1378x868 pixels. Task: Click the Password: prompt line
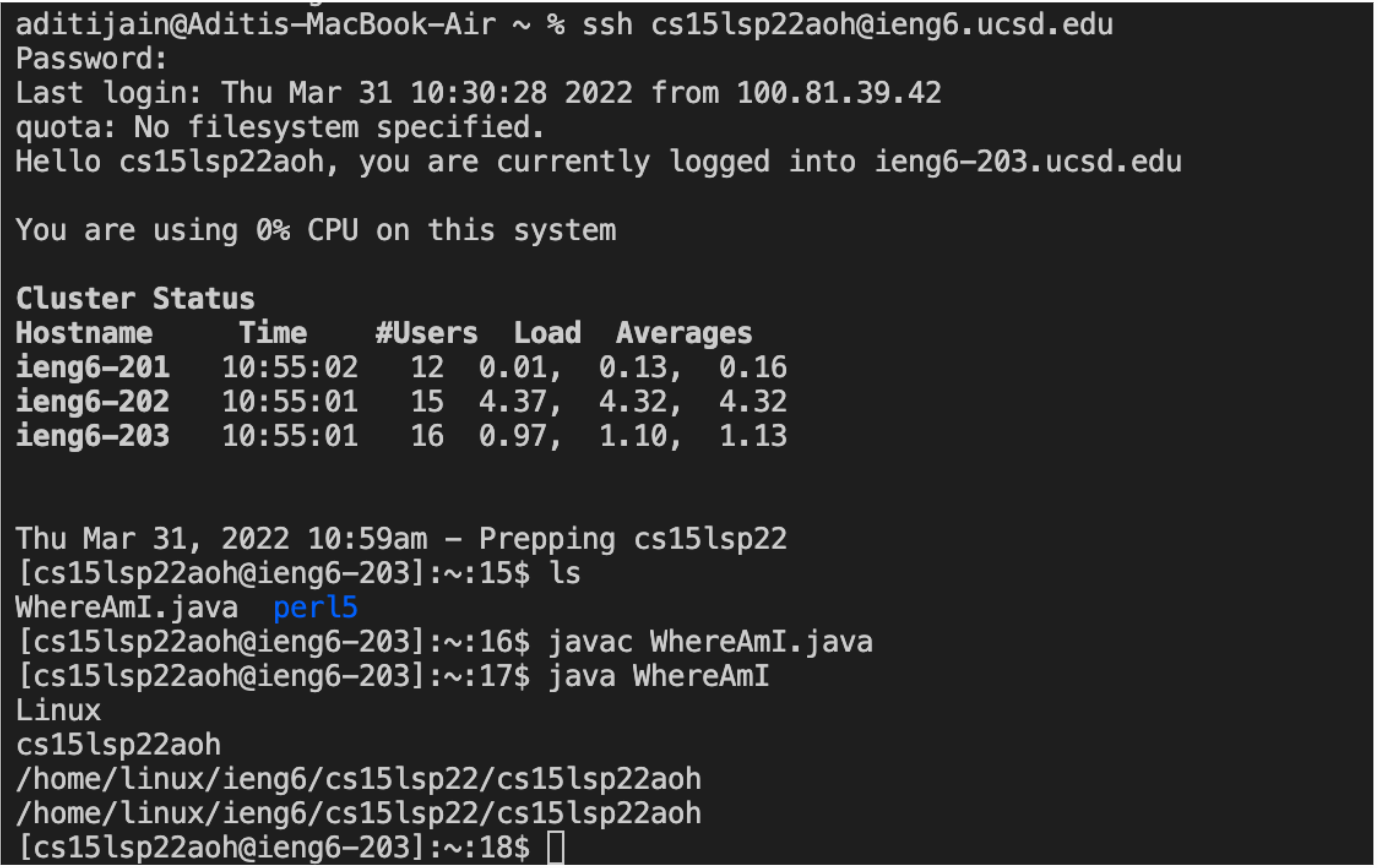click(92, 59)
